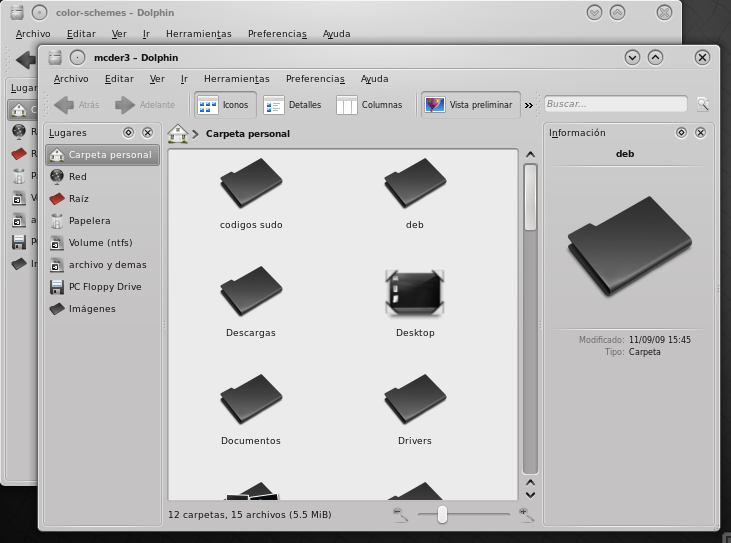731x543 pixels.
Task: Open the Desktop folder icon
Action: point(415,292)
